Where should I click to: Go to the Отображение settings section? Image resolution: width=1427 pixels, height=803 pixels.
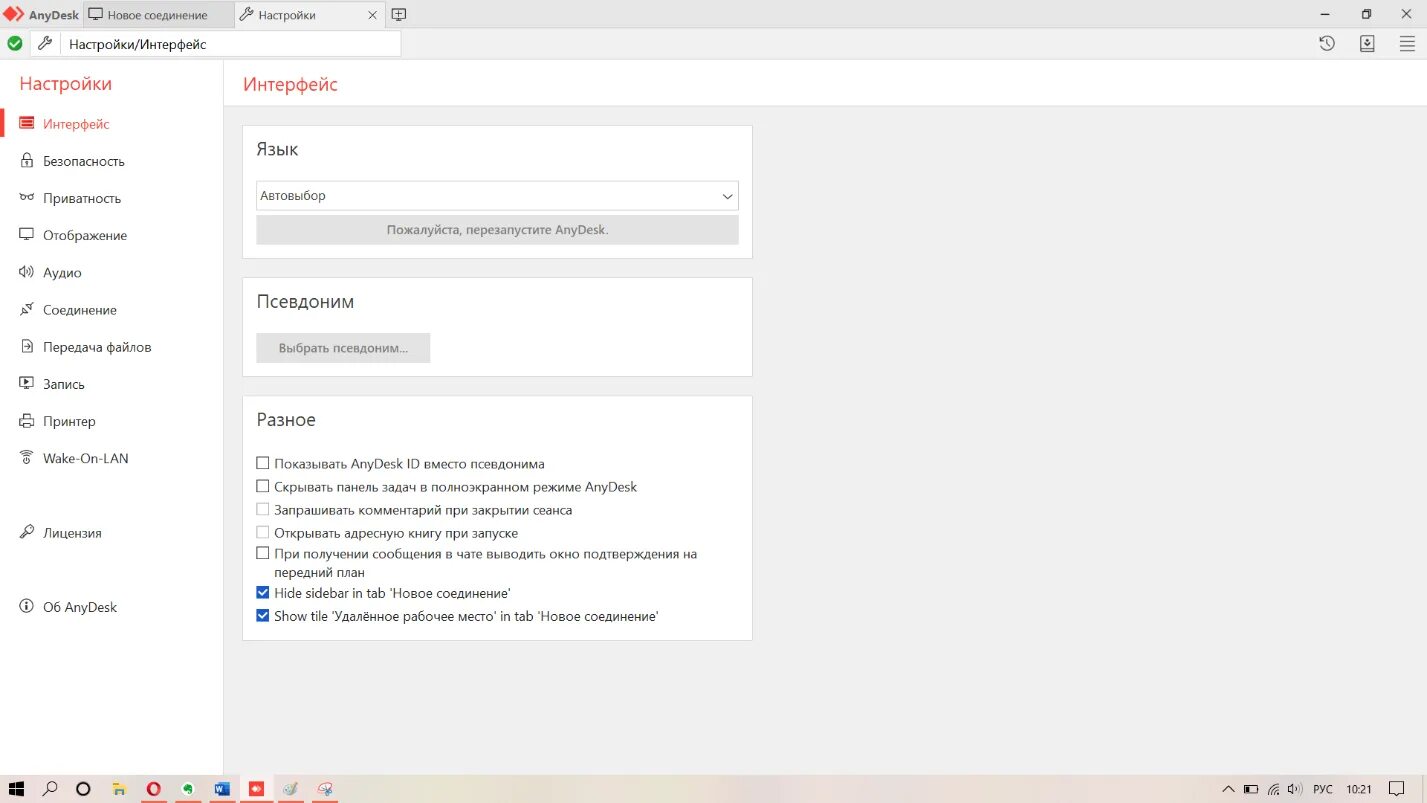coord(85,235)
